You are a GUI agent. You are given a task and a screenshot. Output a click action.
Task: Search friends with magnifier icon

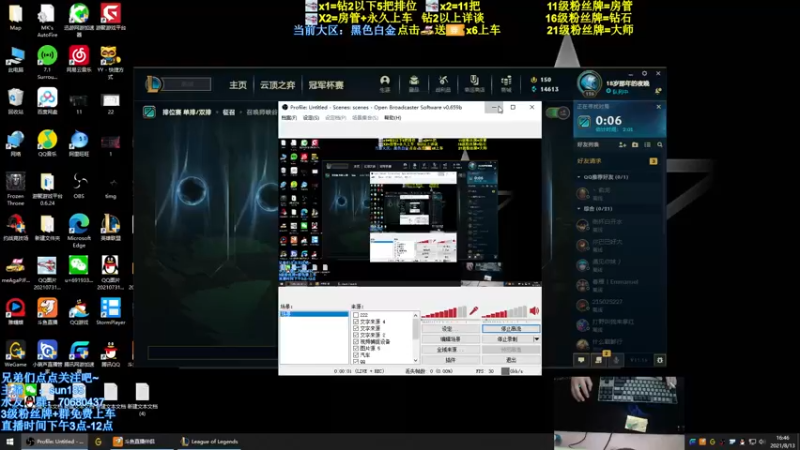(x=660, y=145)
